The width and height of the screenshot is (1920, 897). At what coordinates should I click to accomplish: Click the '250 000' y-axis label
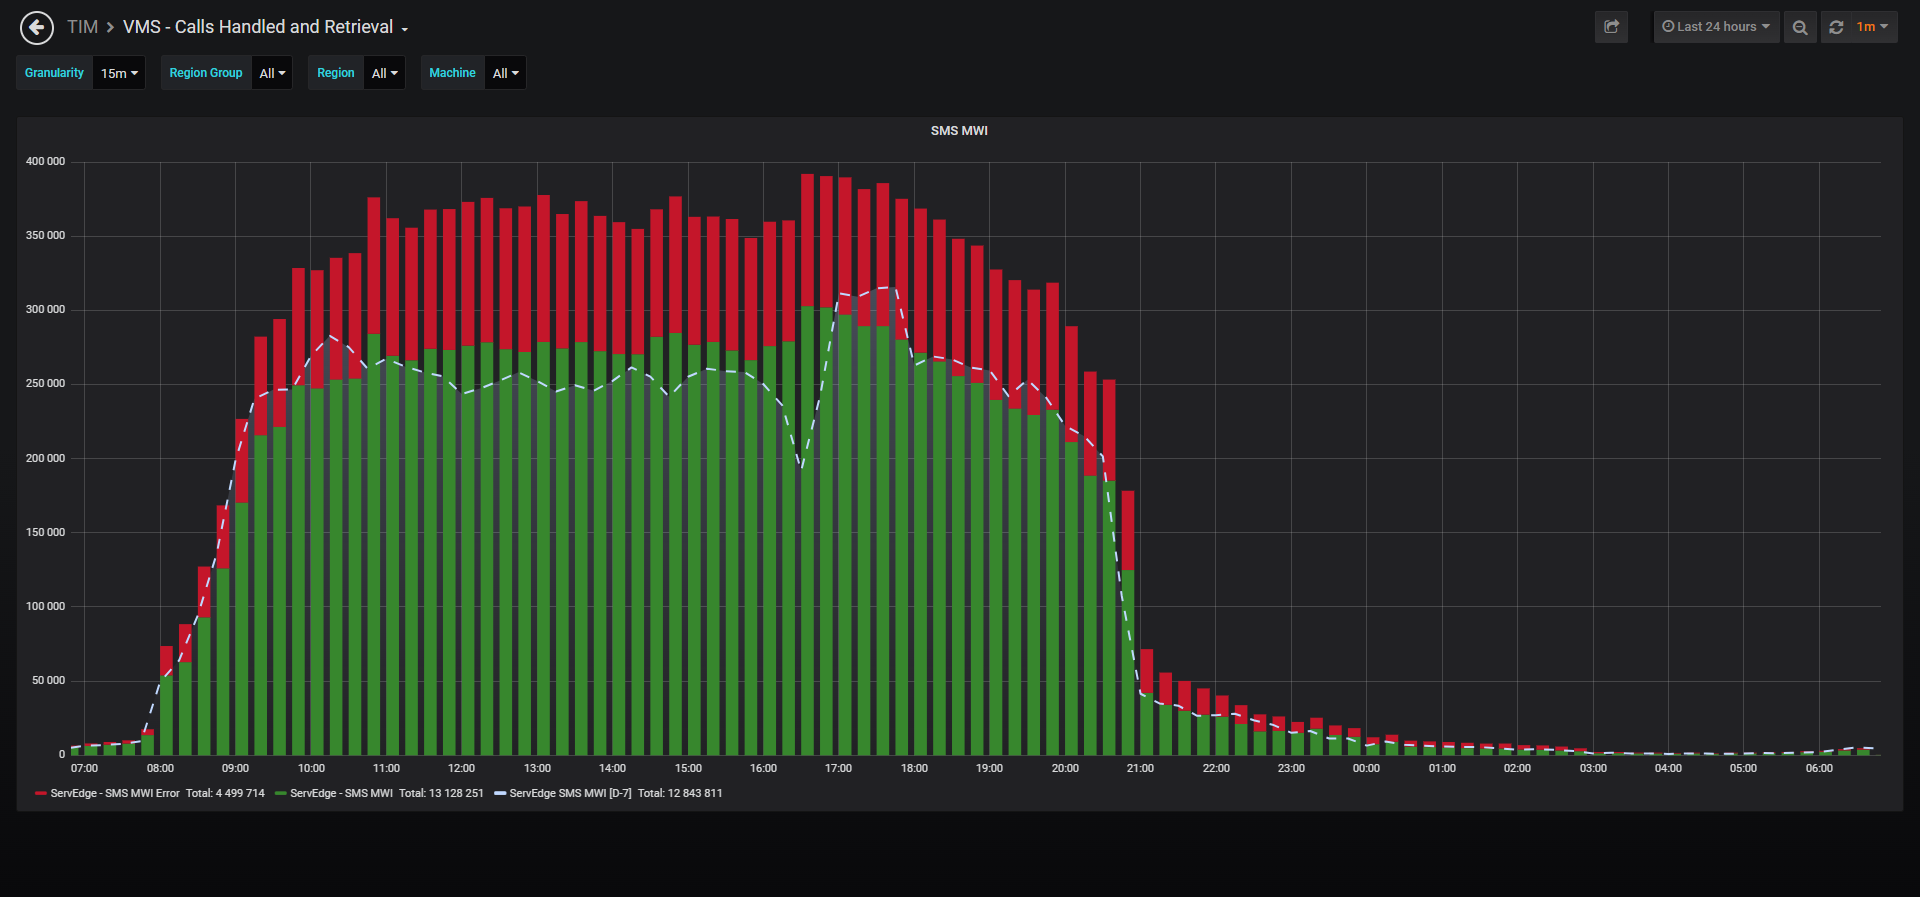[x=45, y=384]
